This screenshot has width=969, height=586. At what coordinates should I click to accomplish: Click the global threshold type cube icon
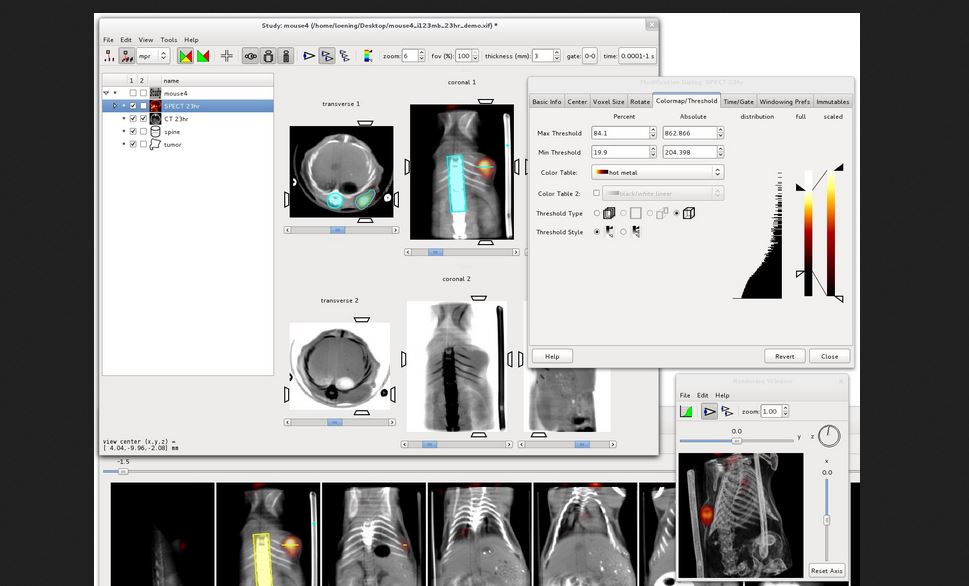click(688, 213)
